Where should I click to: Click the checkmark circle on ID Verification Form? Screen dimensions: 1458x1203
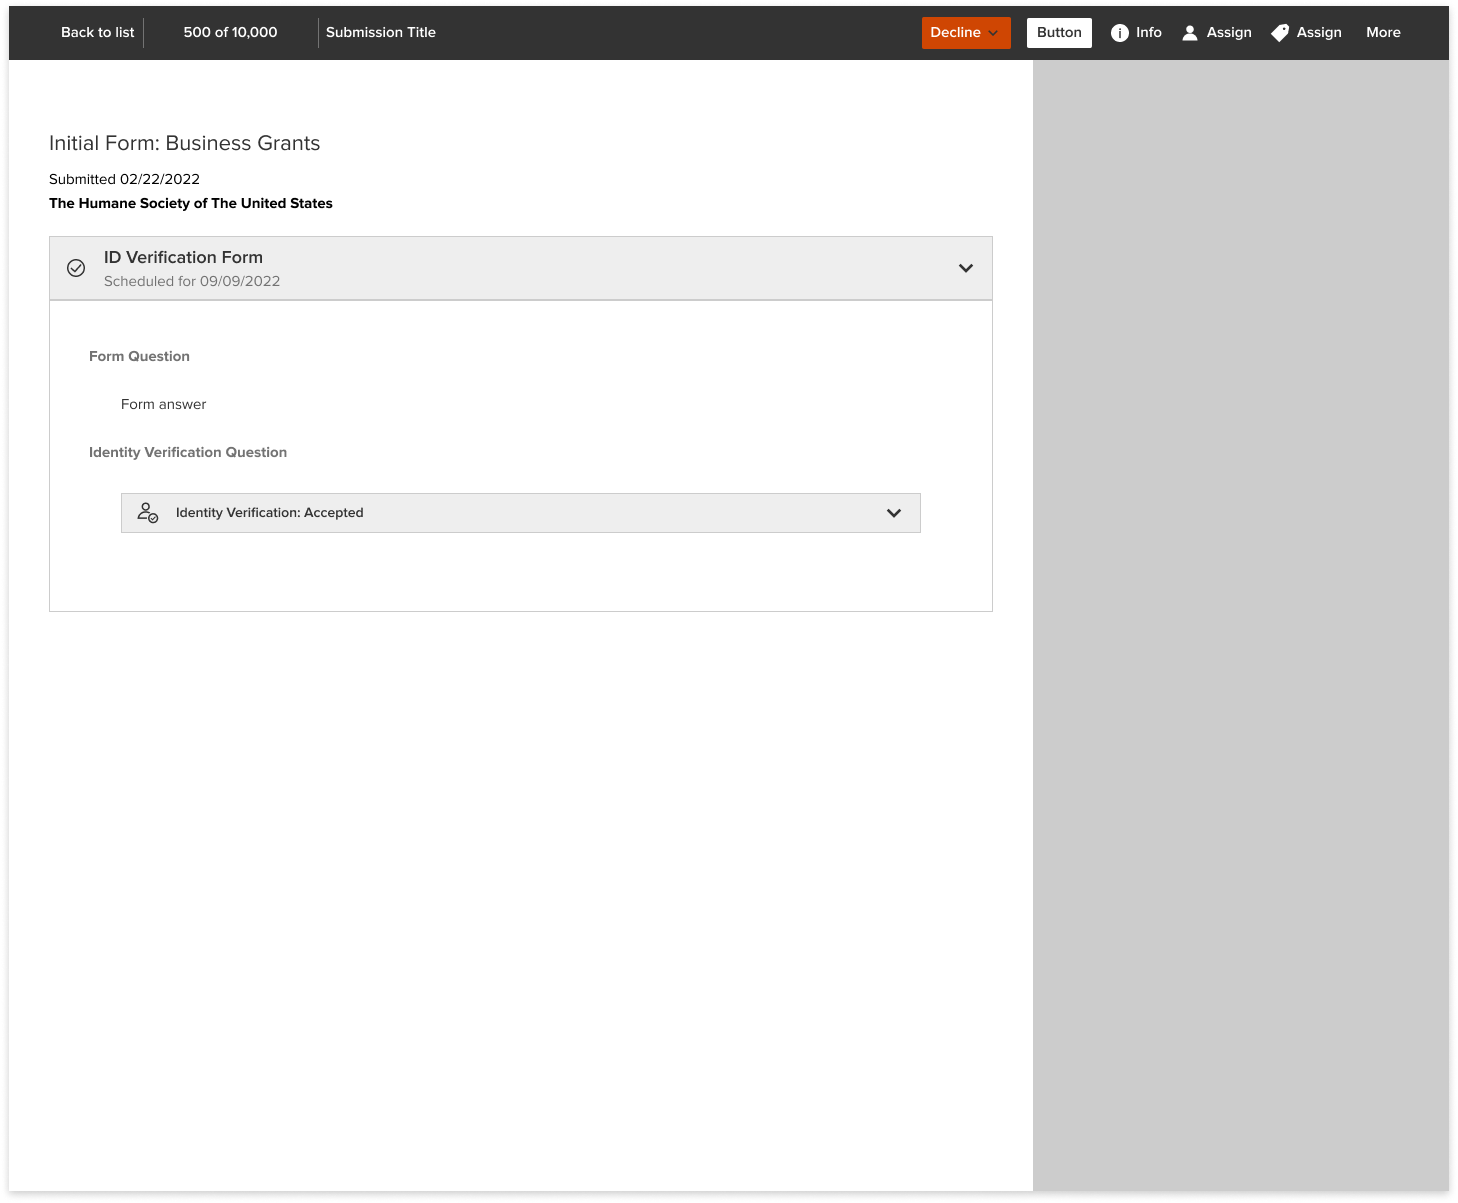[76, 268]
